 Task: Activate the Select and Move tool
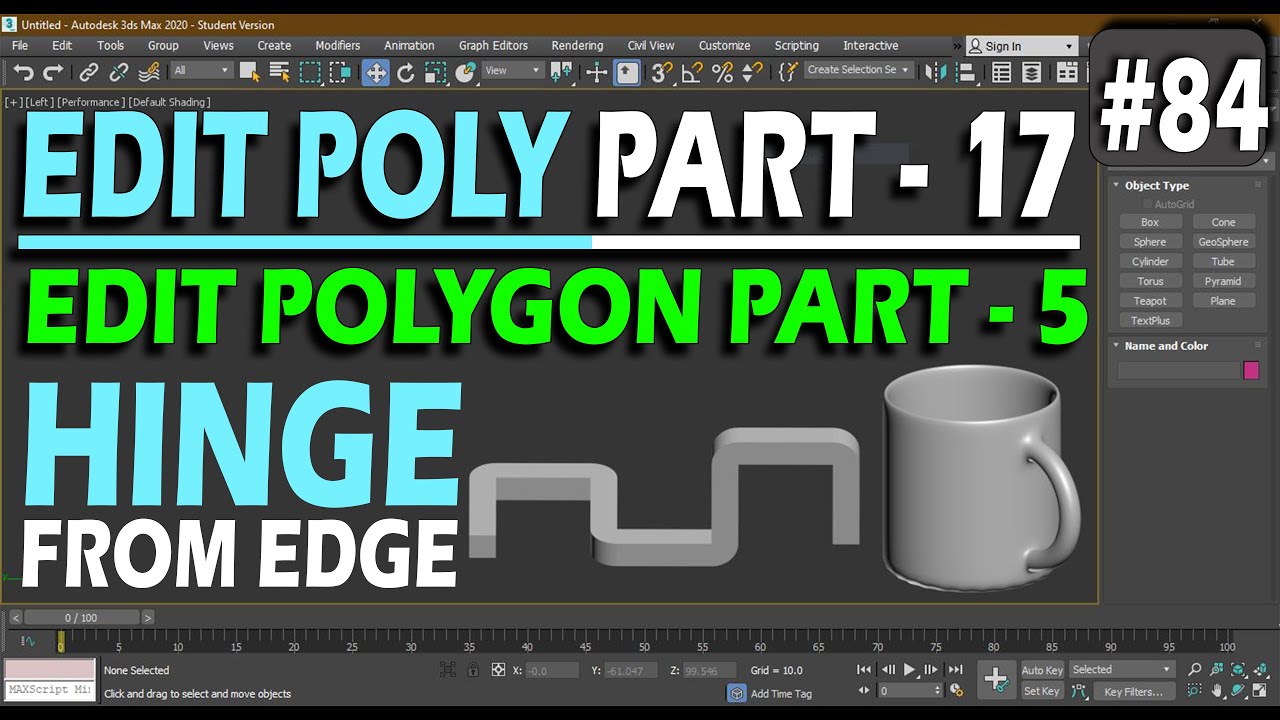(376, 72)
